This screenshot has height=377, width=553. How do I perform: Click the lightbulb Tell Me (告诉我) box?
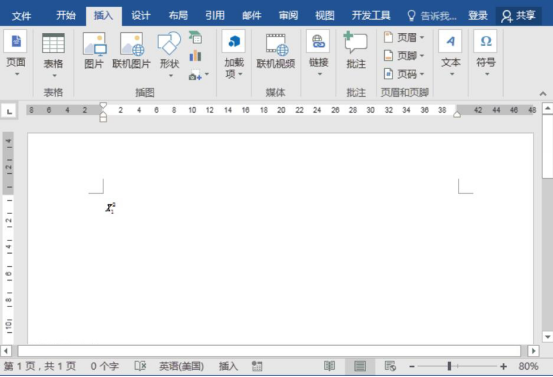point(432,16)
